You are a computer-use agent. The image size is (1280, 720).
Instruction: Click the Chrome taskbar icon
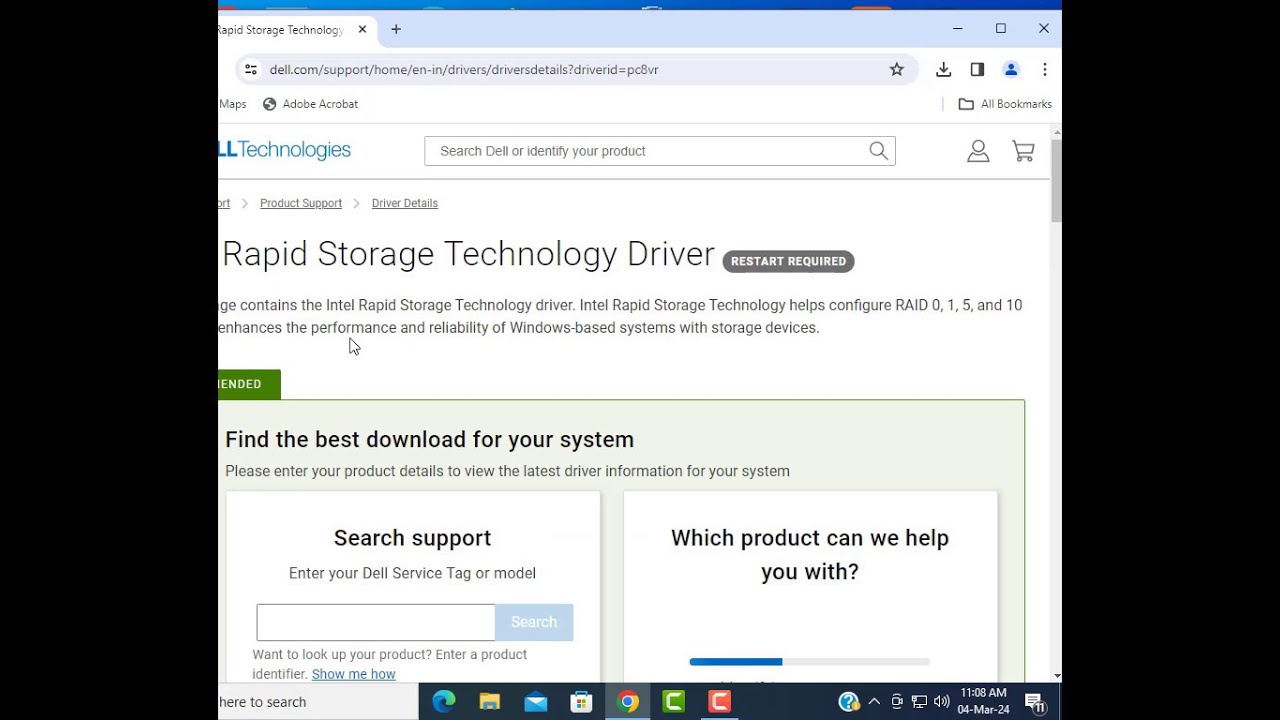[628, 702]
